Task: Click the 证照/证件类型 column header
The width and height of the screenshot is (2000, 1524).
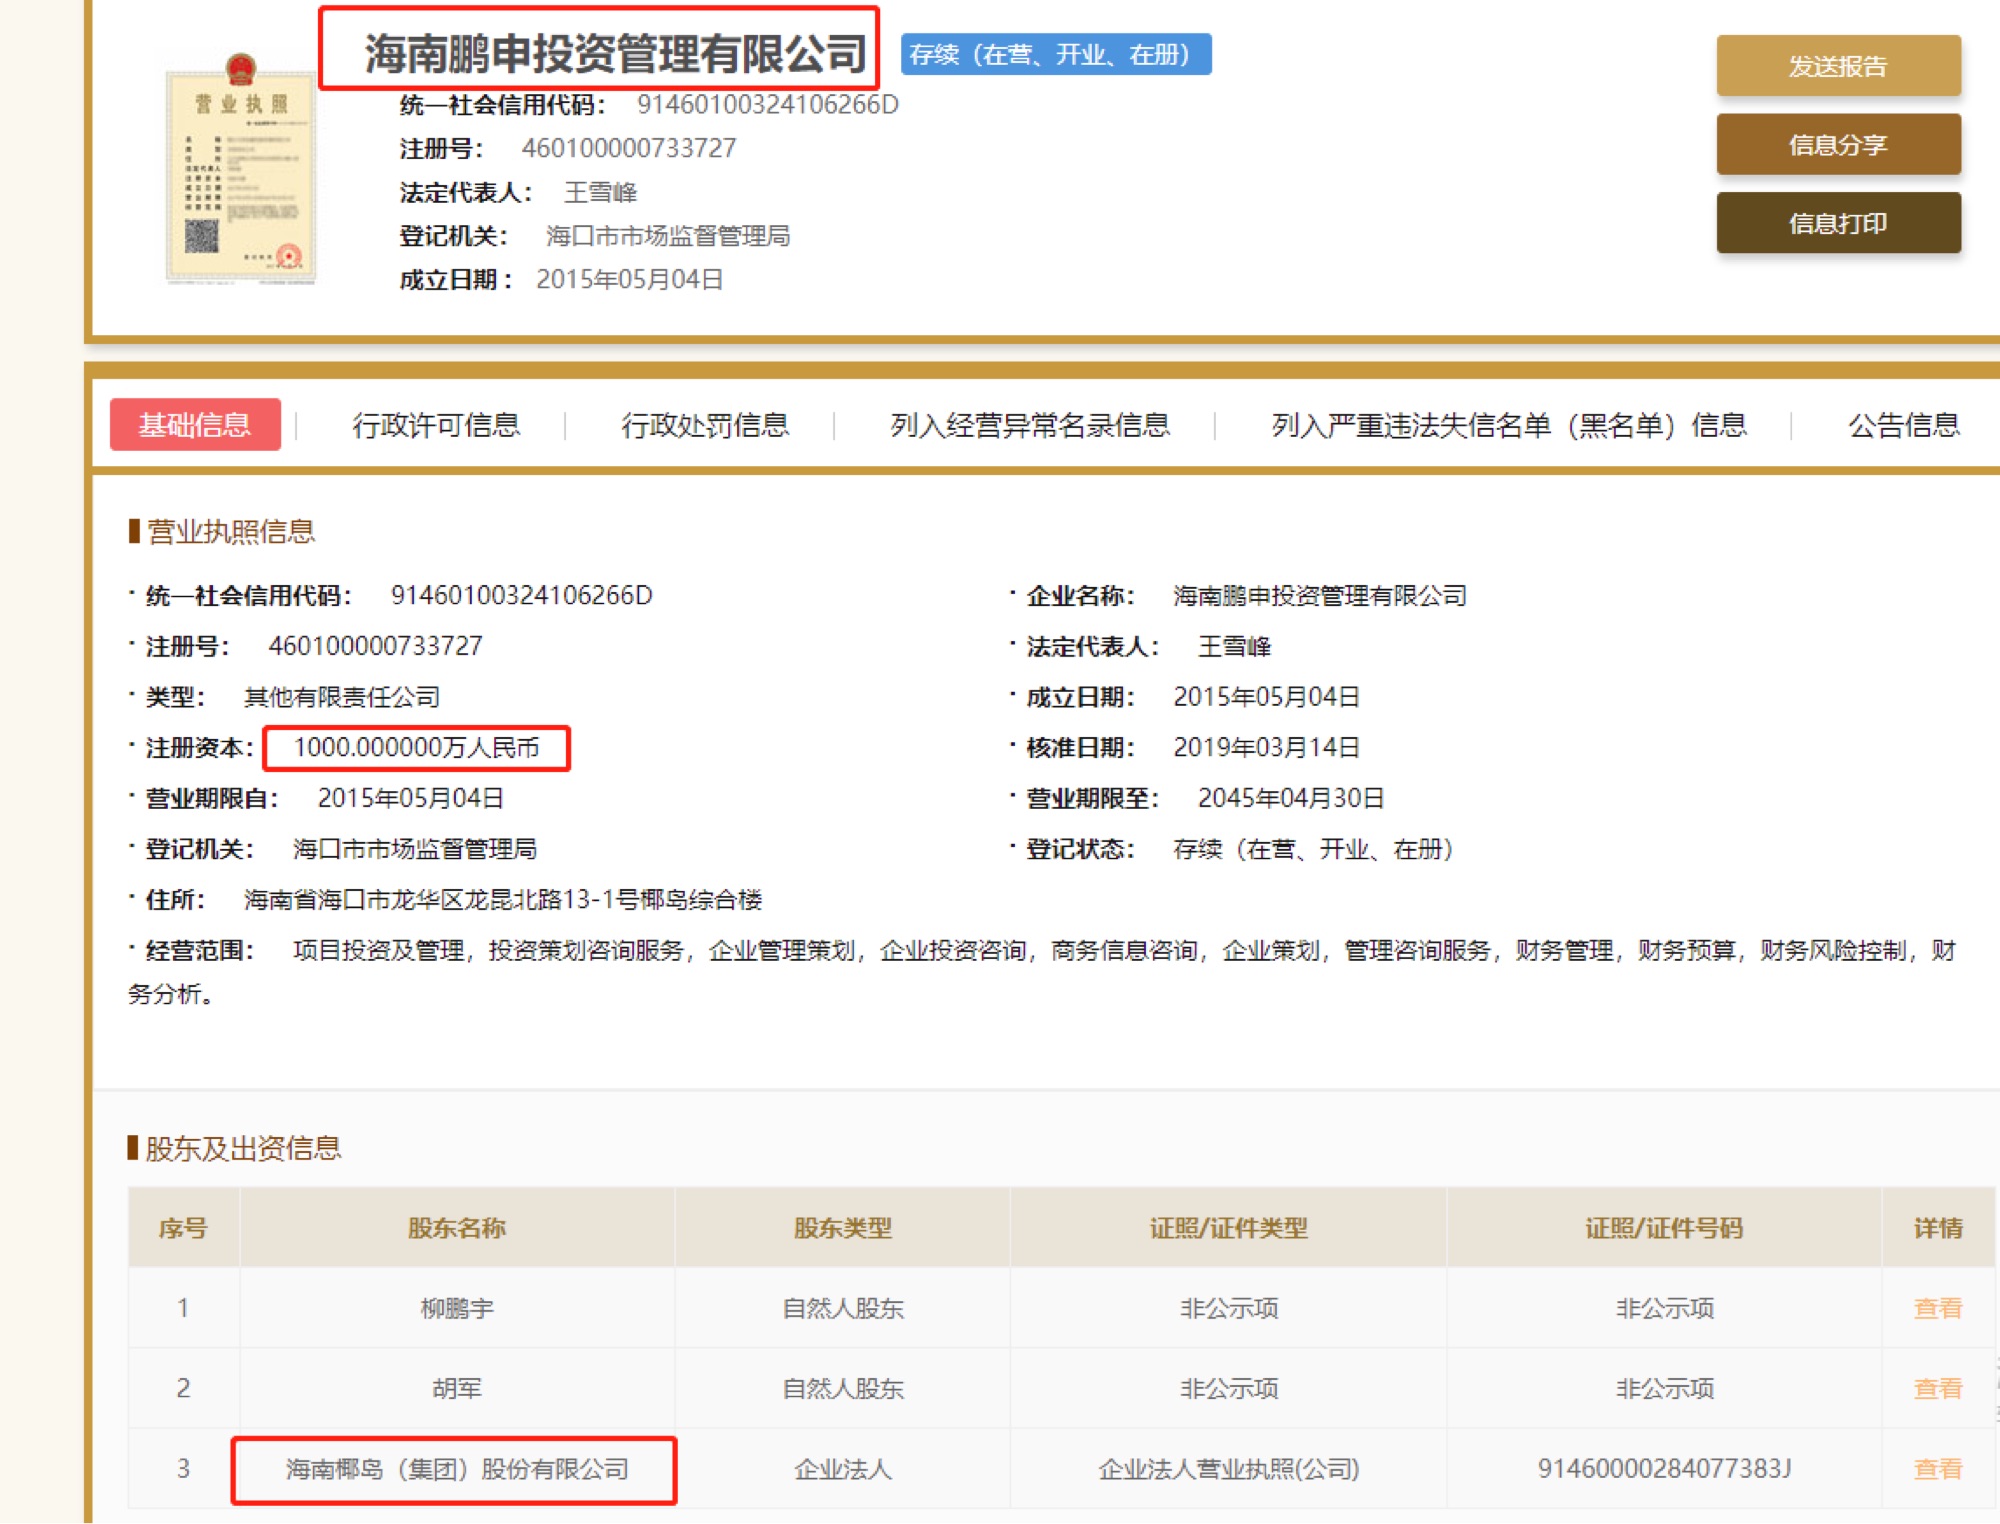Action: coord(1229,1228)
